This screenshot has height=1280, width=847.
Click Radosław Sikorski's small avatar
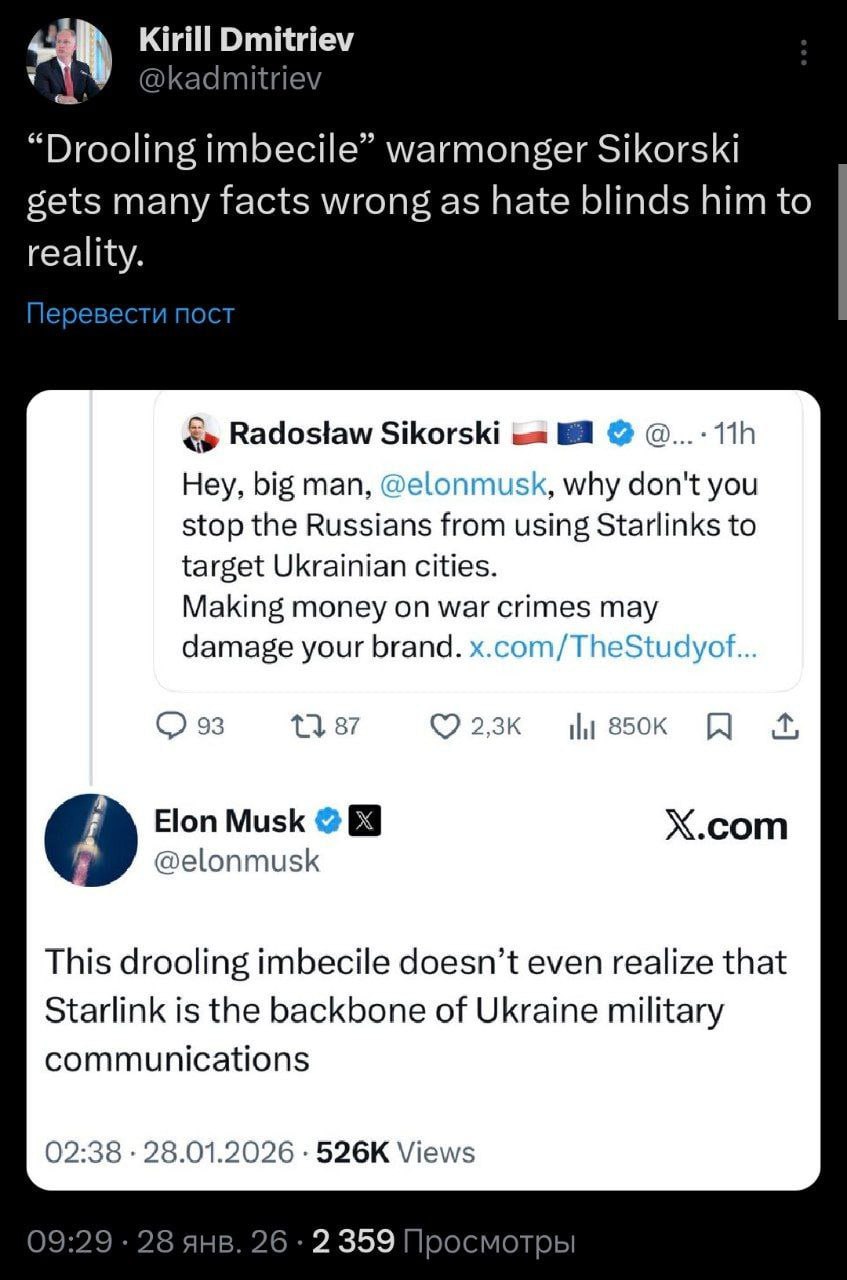(200, 434)
